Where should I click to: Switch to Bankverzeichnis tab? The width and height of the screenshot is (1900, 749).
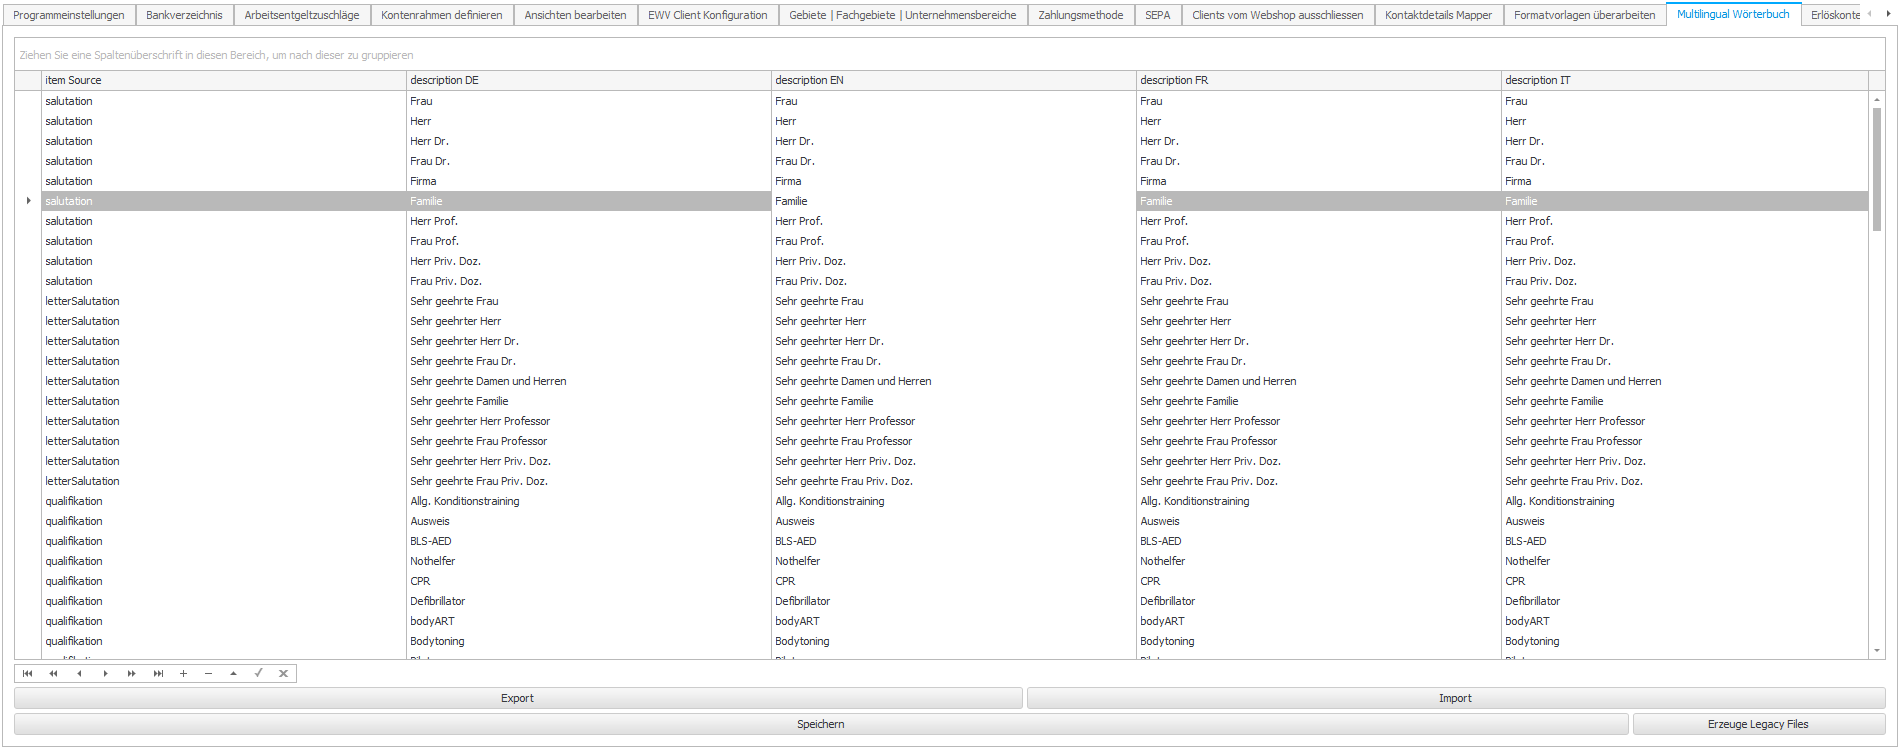[x=184, y=15]
